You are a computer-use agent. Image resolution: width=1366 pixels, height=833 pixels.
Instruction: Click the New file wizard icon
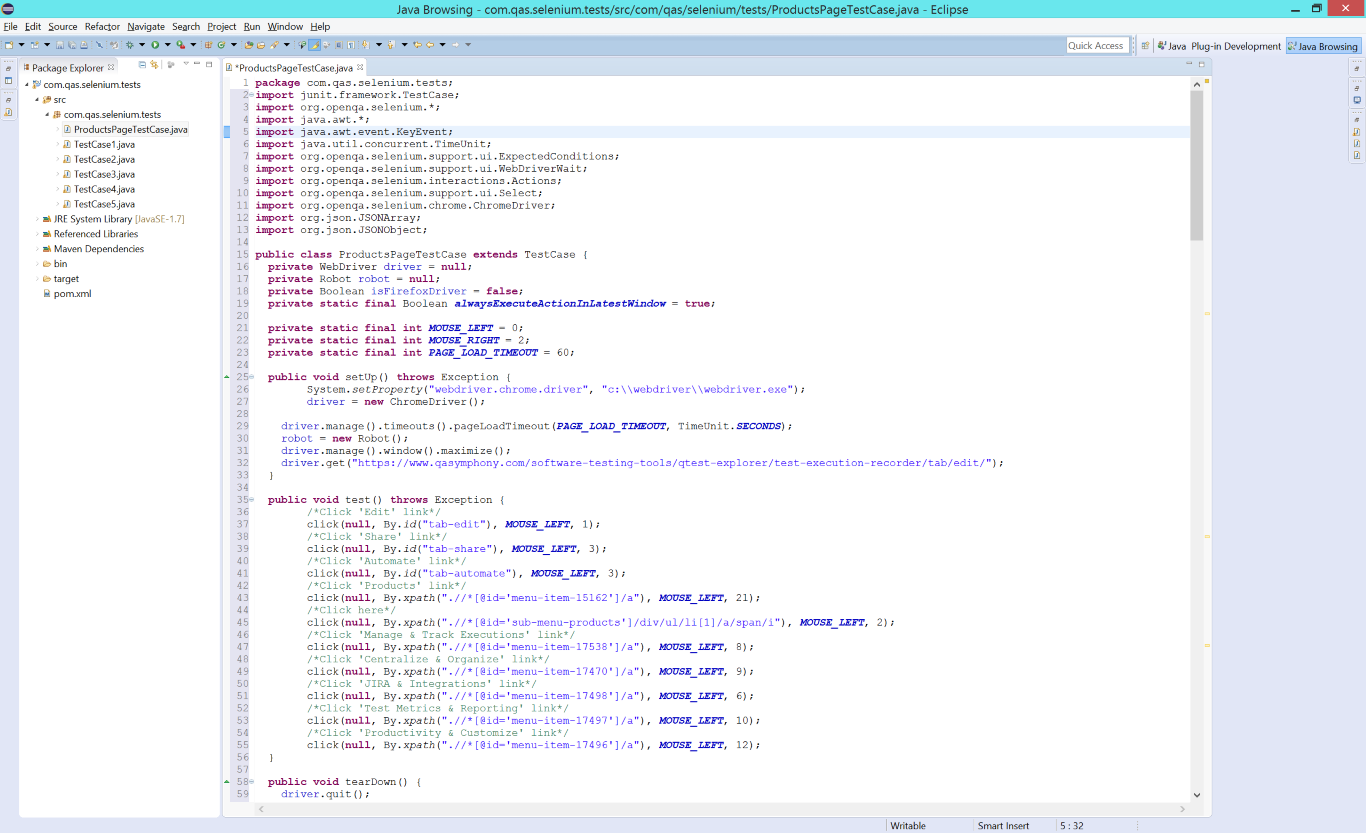(x=9, y=45)
